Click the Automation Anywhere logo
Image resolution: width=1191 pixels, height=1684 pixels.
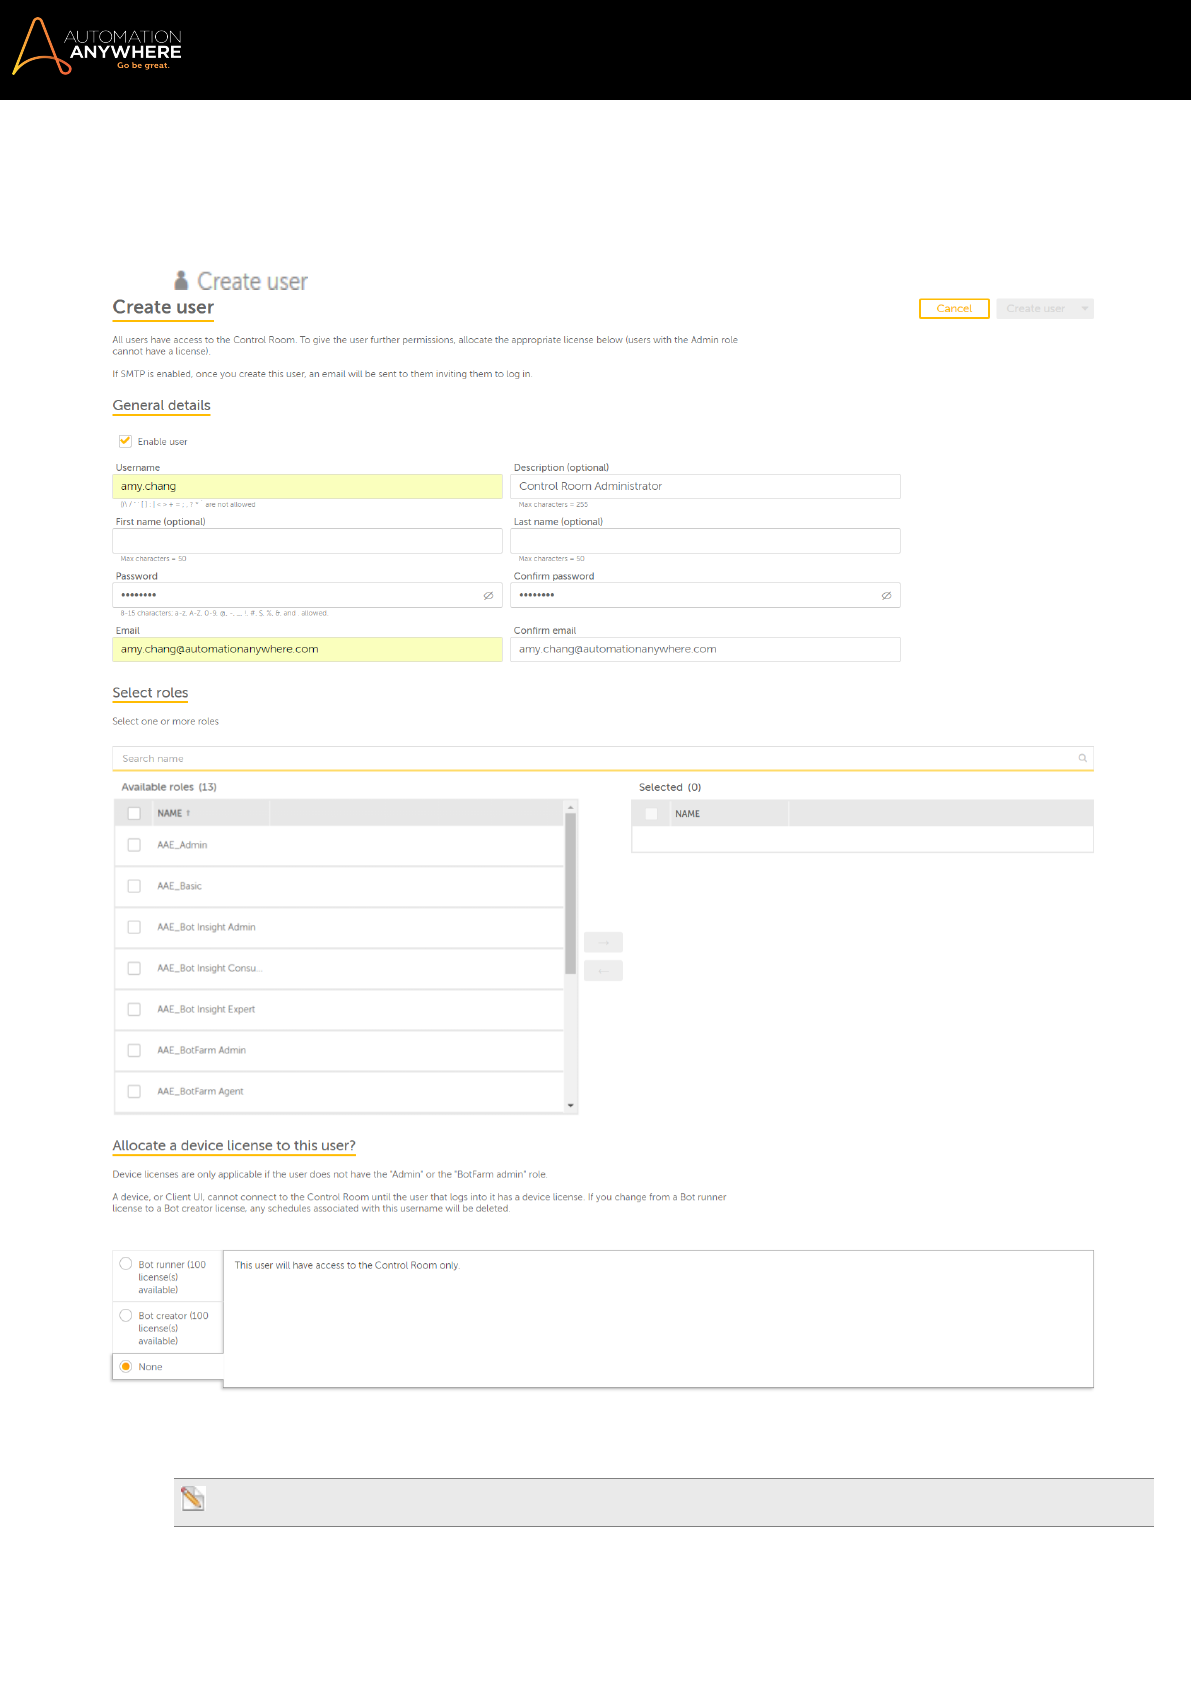point(97,47)
